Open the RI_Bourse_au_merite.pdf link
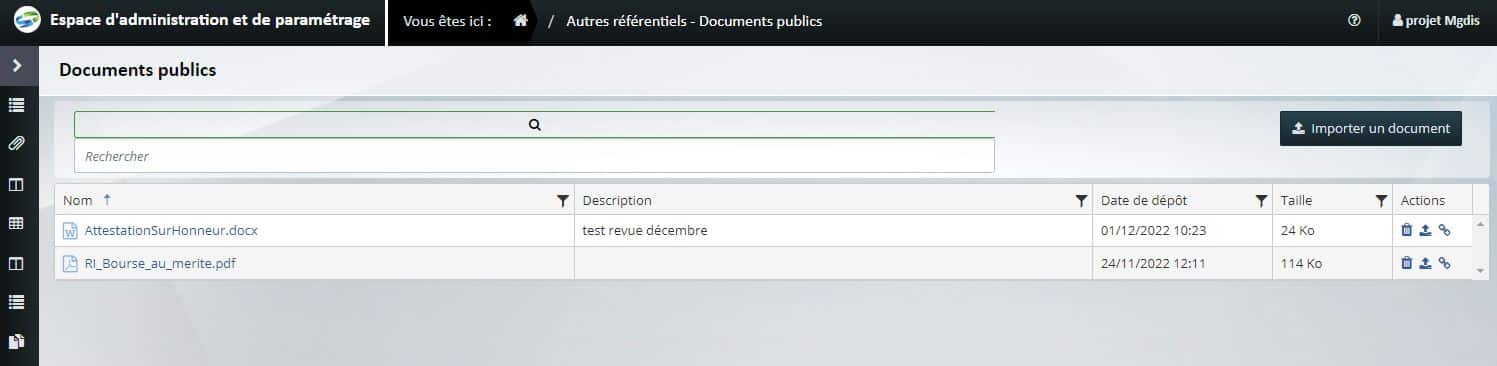The height and width of the screenshot is (366, 1497). (160, 264)
